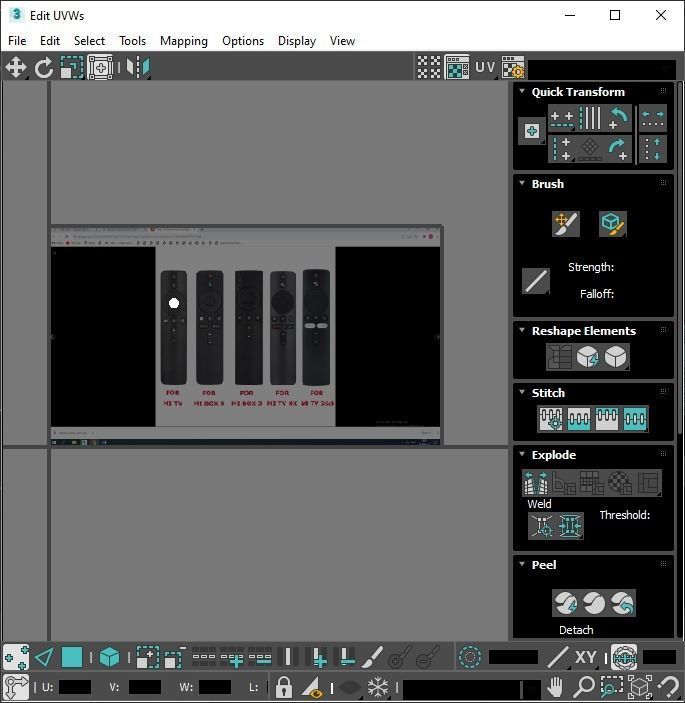Select the Zoom Region tool
685x703 pixels.
tap(612, 686)
